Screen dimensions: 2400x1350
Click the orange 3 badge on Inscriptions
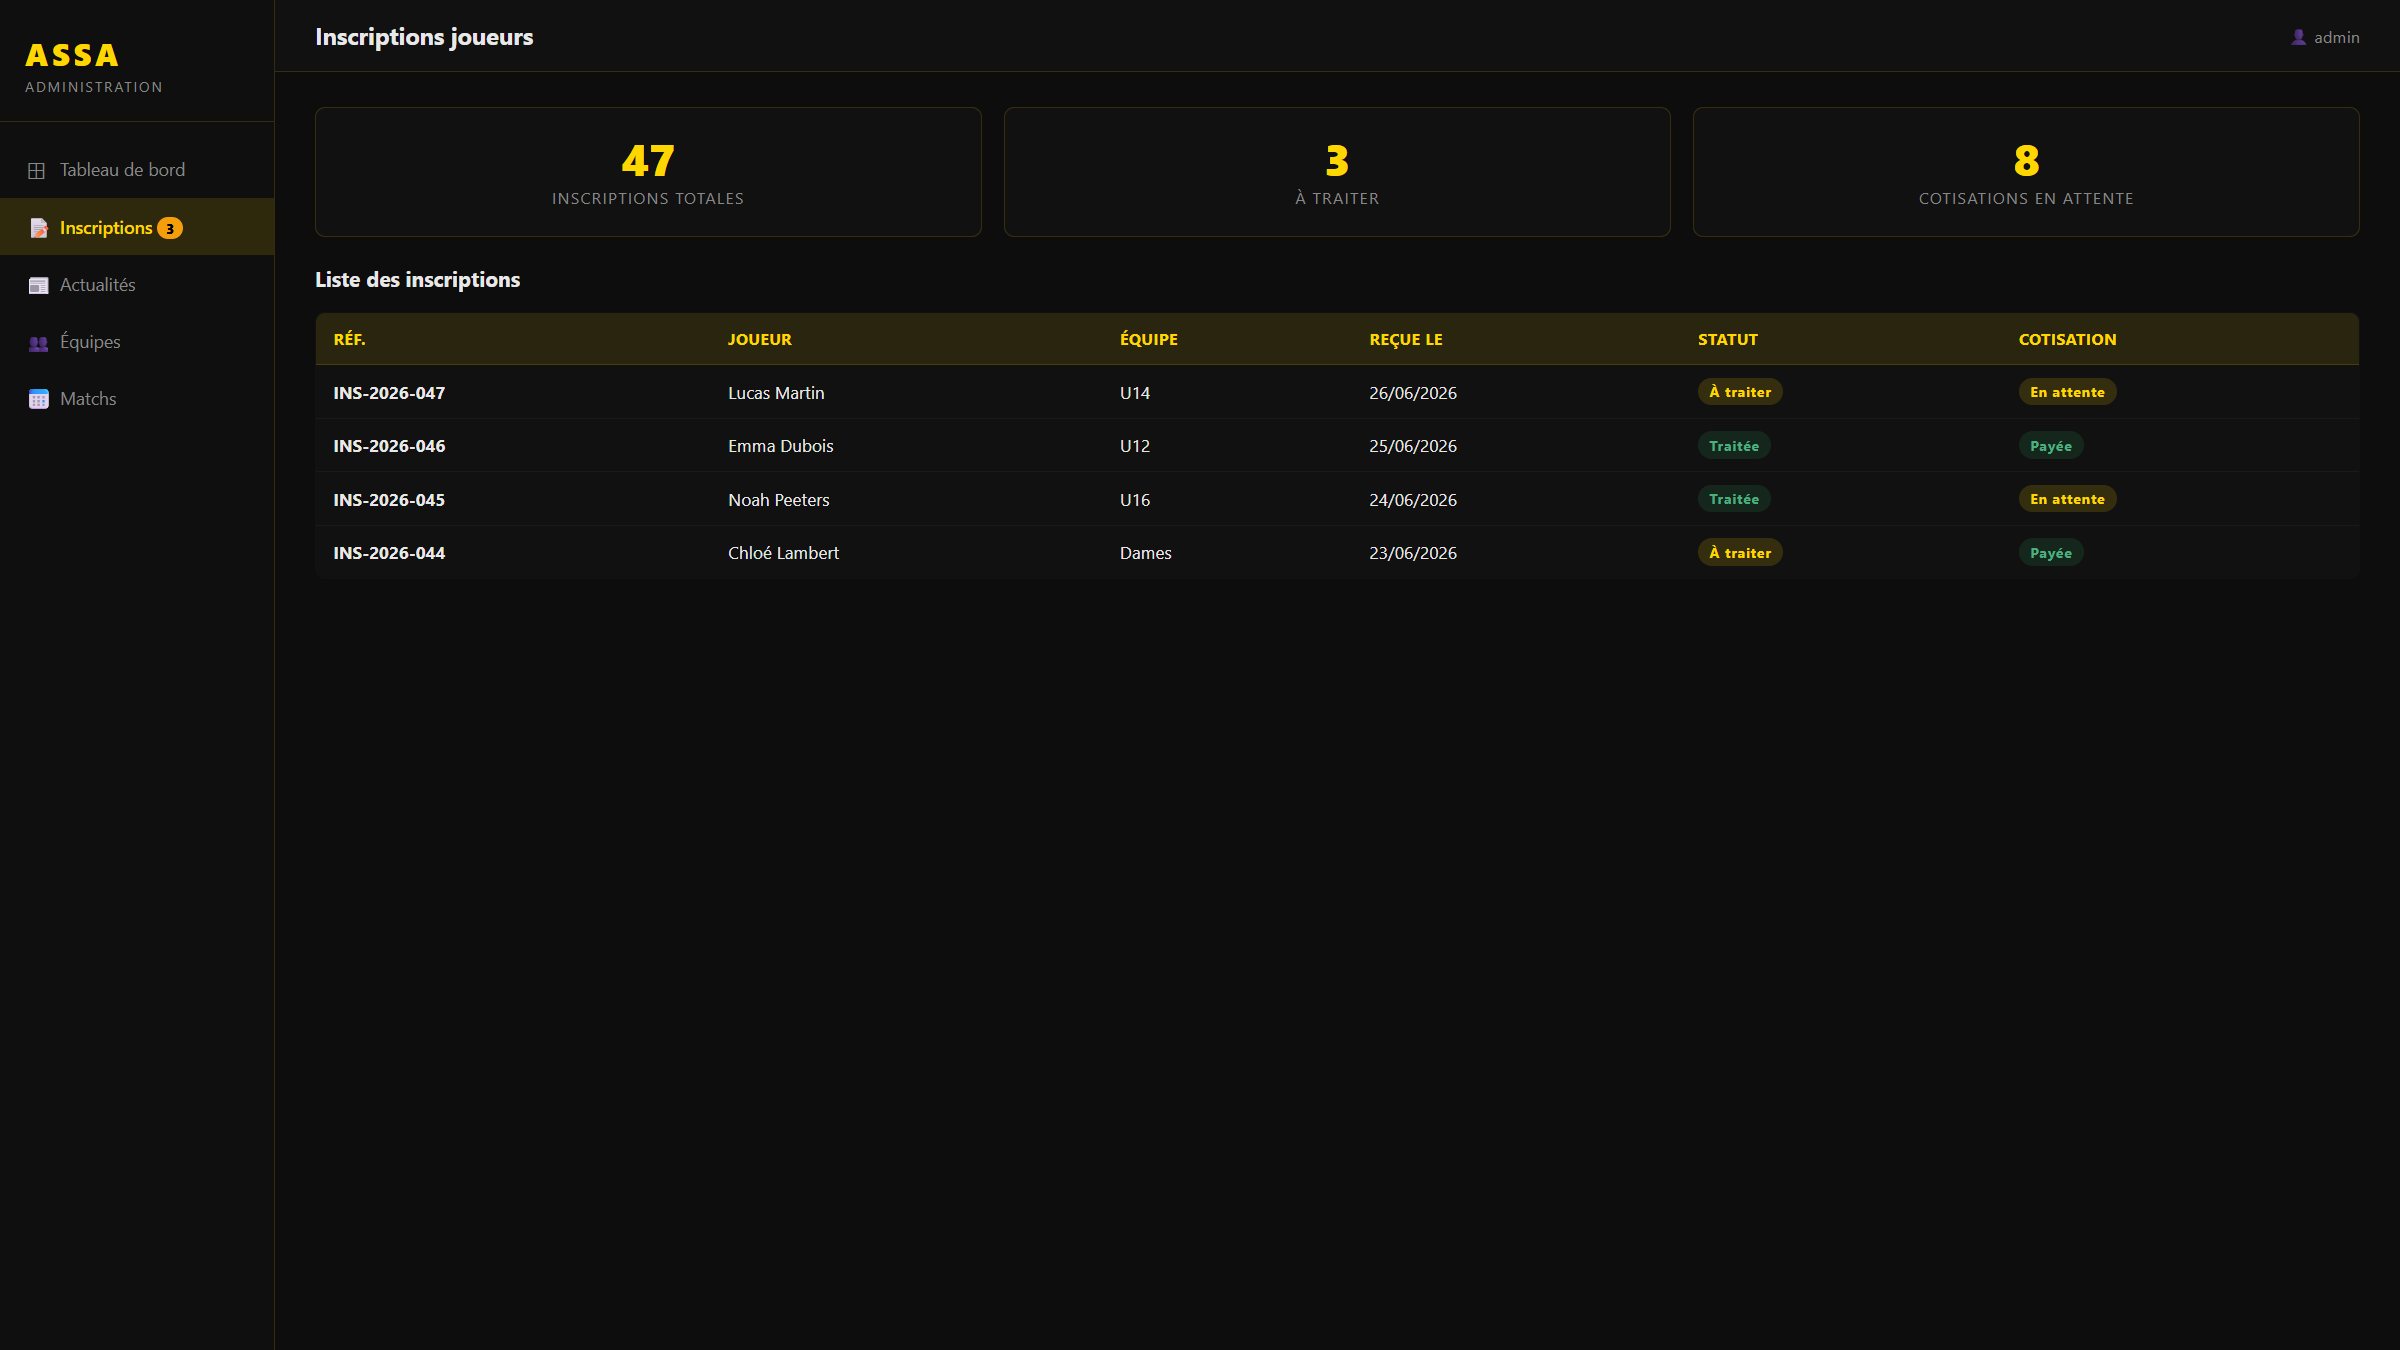point(170,228)
